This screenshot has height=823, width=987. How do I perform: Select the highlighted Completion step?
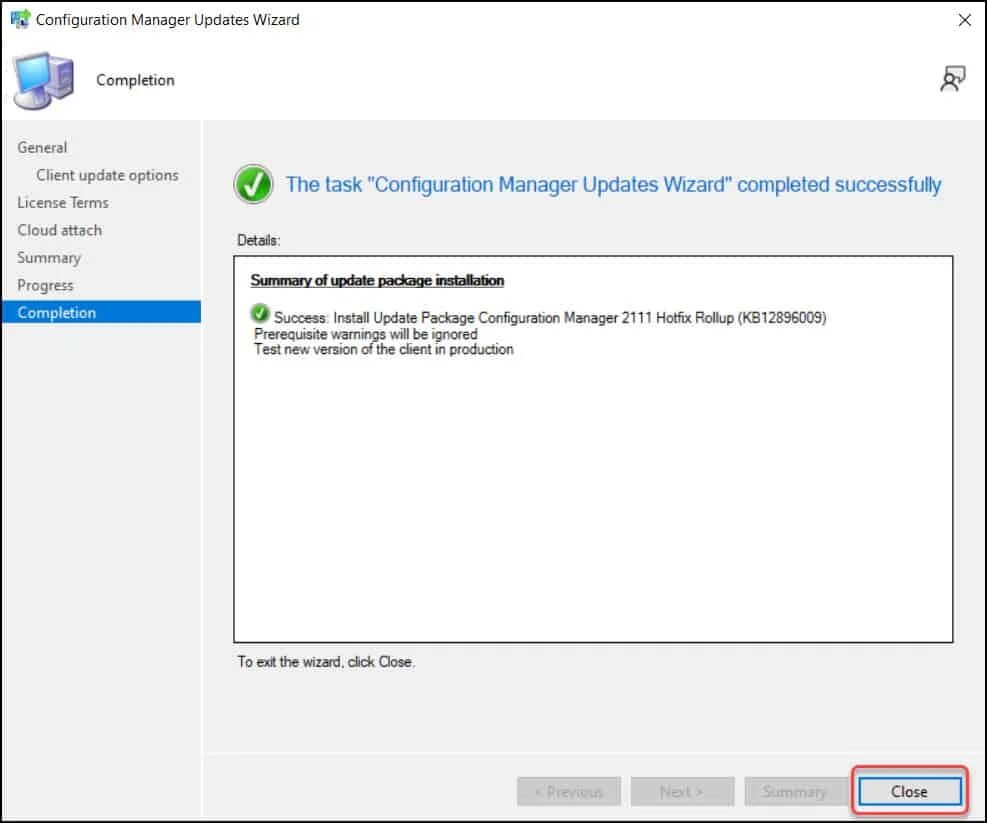pos(101,312)
